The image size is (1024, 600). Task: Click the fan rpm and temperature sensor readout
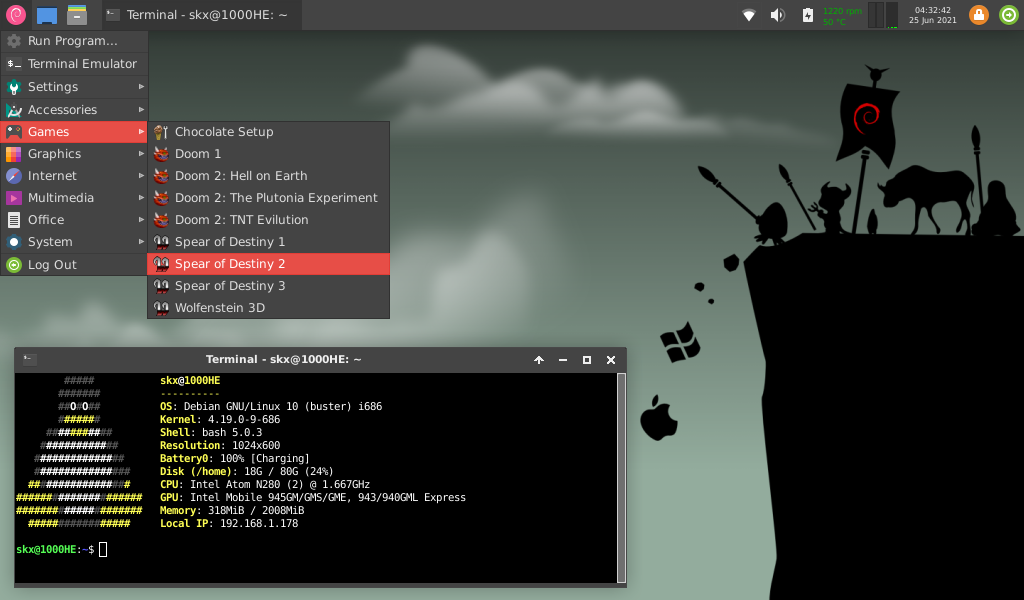[842, 16]
